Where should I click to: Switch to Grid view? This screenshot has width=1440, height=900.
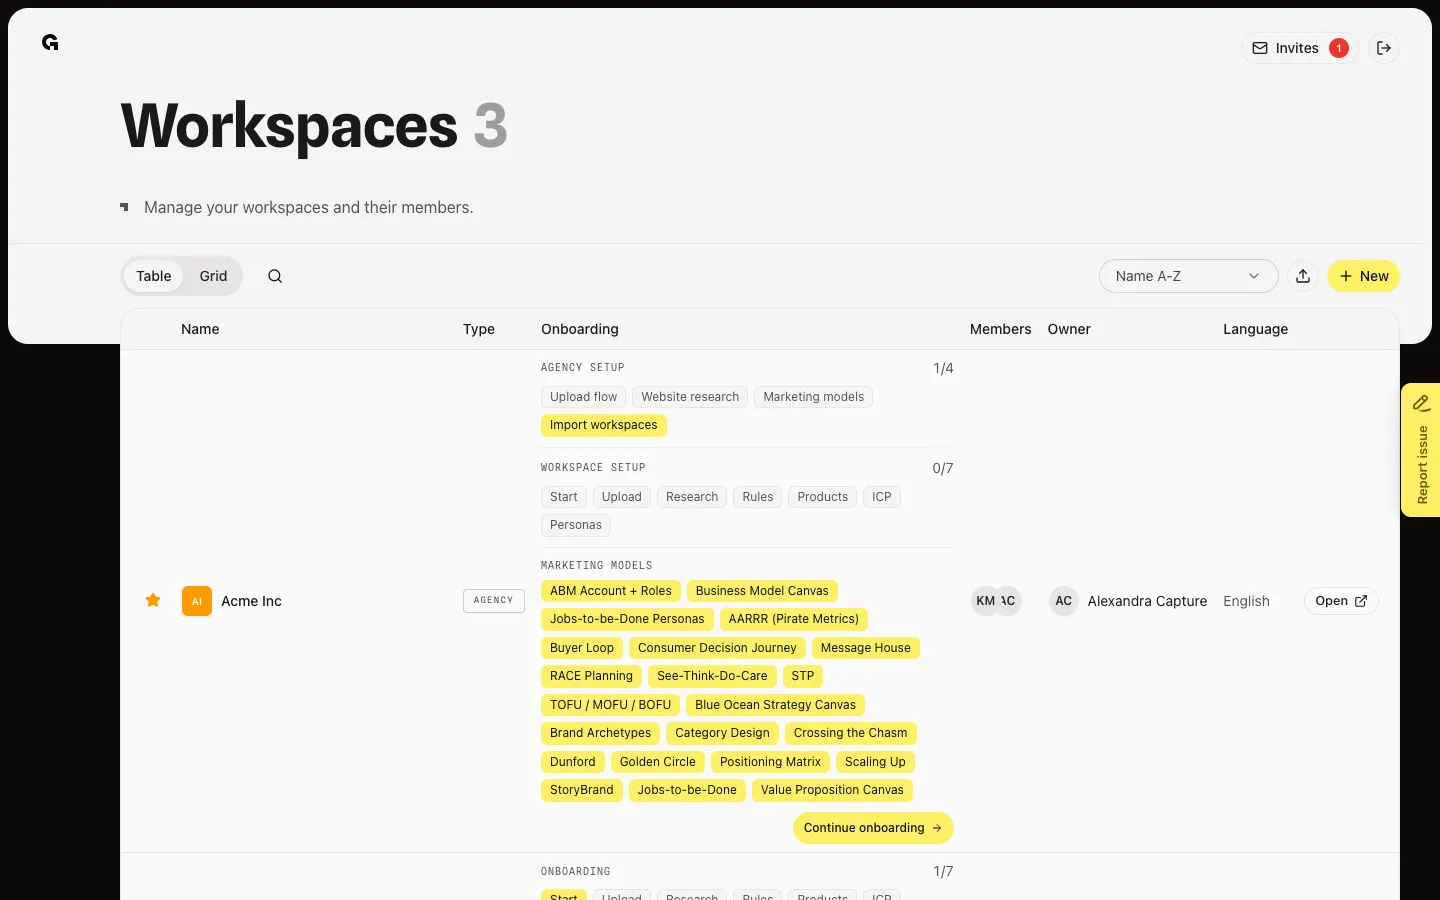pyautogui.click(x=213, y=276)
